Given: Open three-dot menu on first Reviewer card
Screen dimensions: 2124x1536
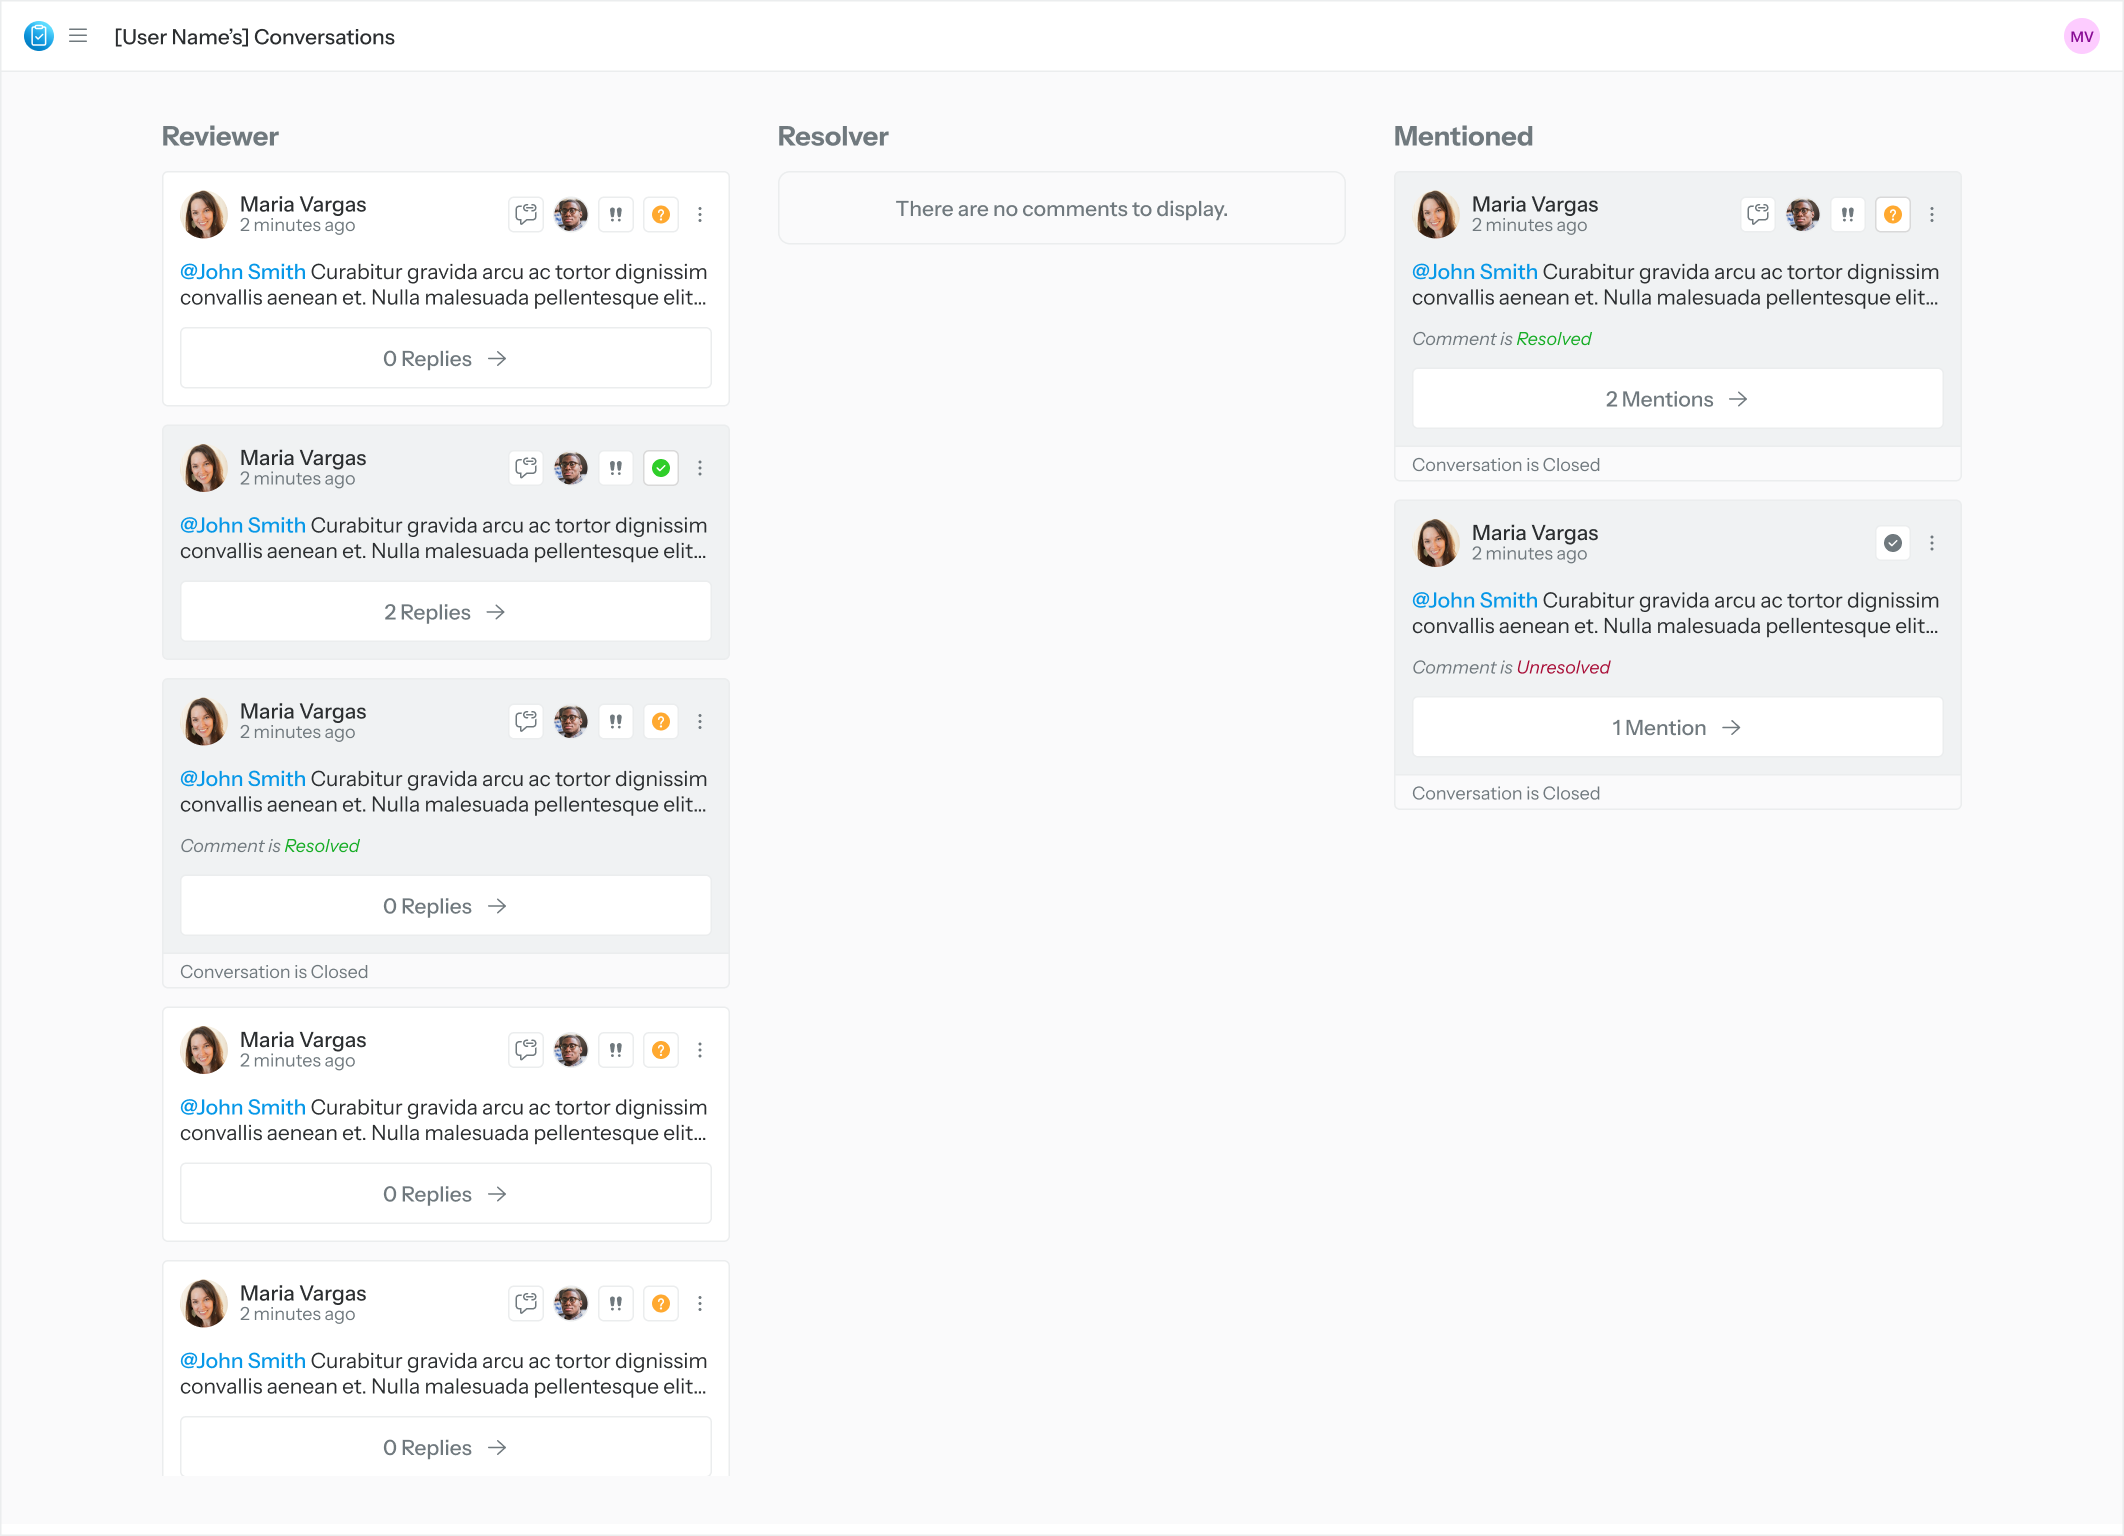Looking at the screenshot, I should pyautogui.click(x=700, y=214).
